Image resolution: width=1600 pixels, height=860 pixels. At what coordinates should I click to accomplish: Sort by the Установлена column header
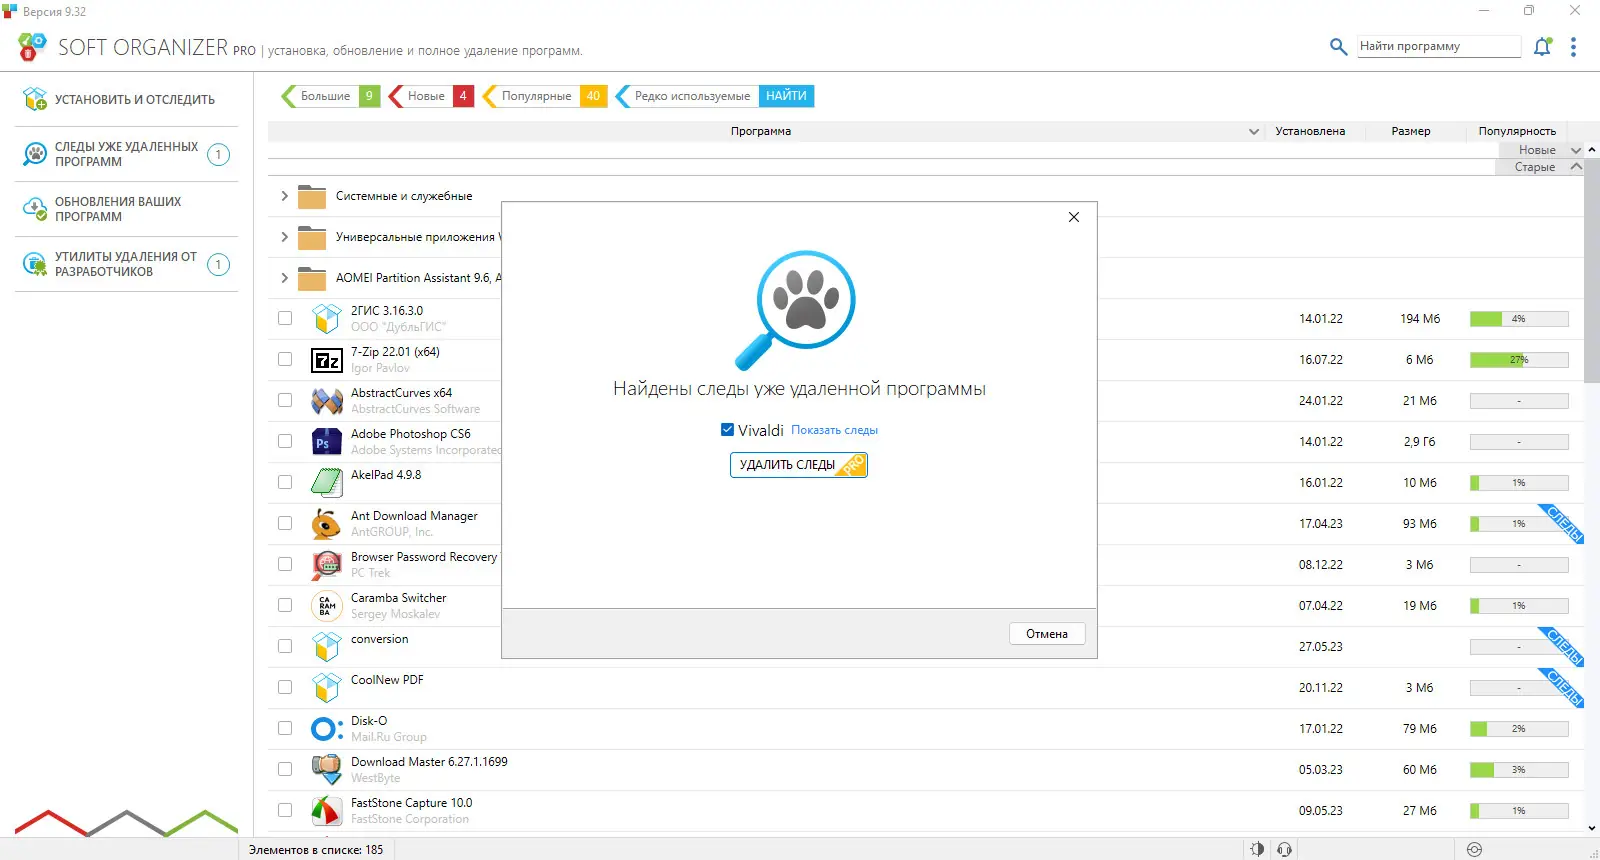[1310, 132]
